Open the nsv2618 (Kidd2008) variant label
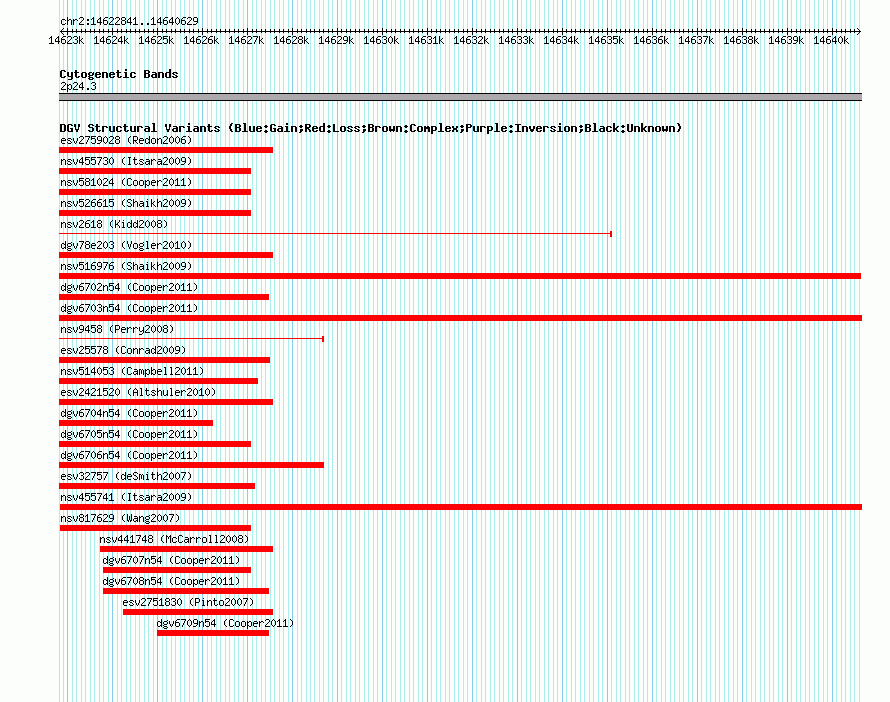 pos(114,224)
